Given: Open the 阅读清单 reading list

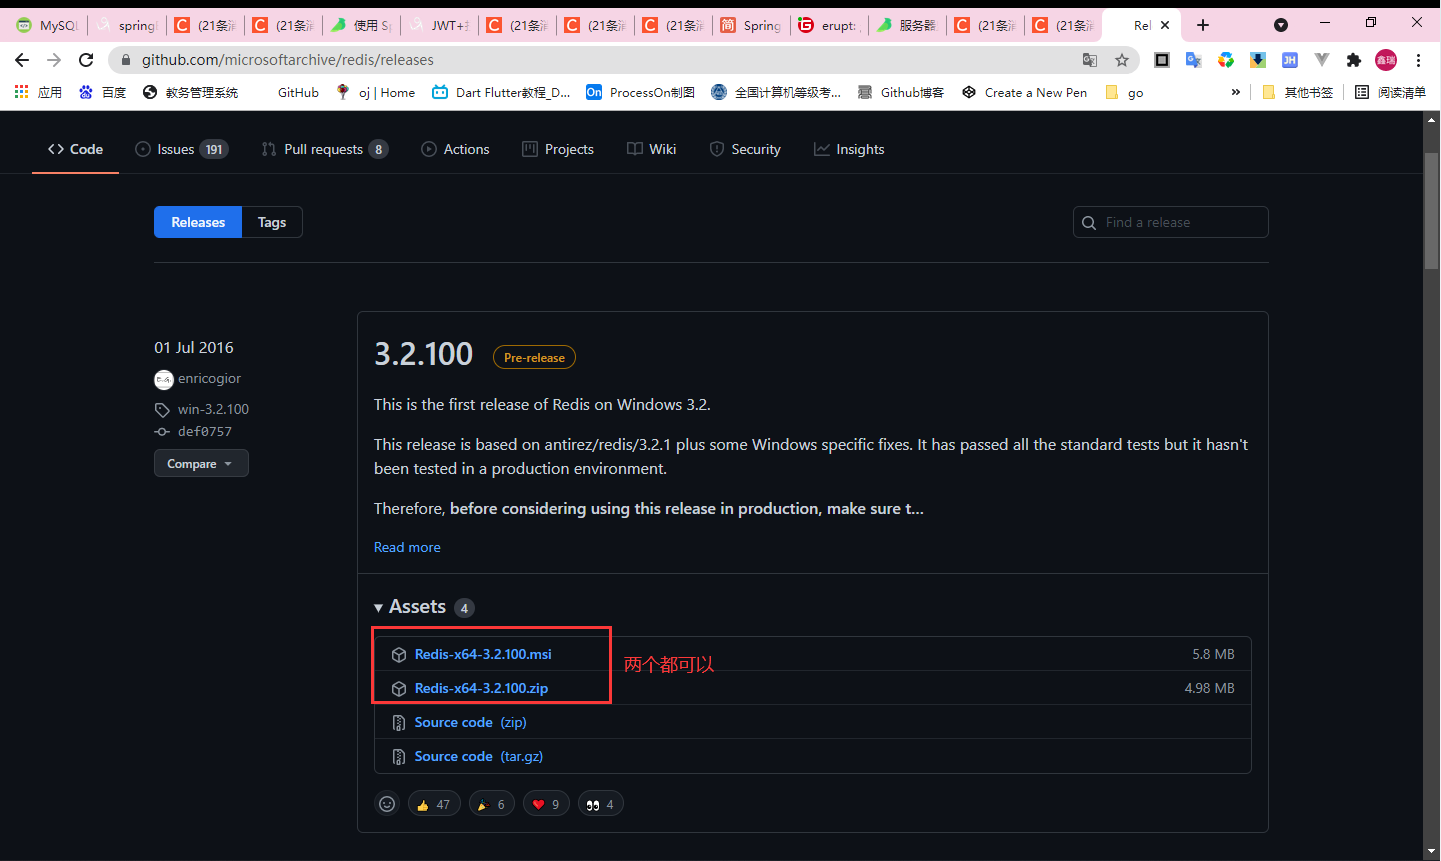Looking at the screenshot, I should click(1390, 92).
